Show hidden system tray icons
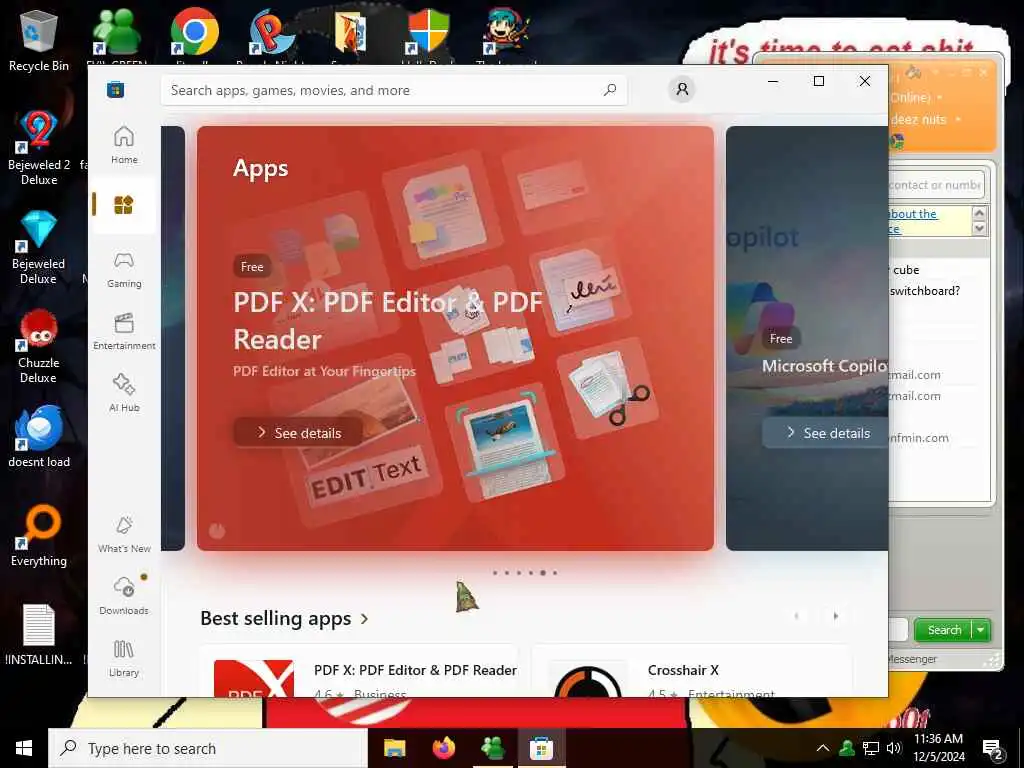This screenshot has width=1024, height=768. click(823, 748)
